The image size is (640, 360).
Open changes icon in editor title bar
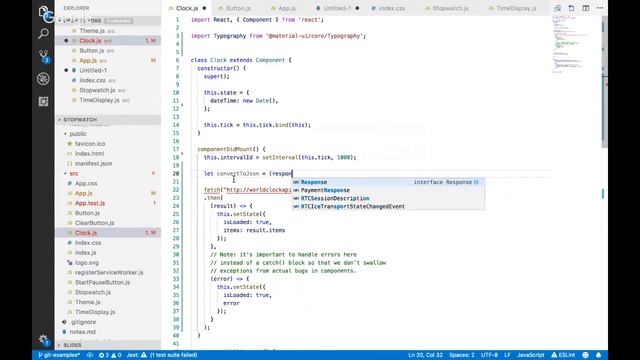tap(557, 8)
